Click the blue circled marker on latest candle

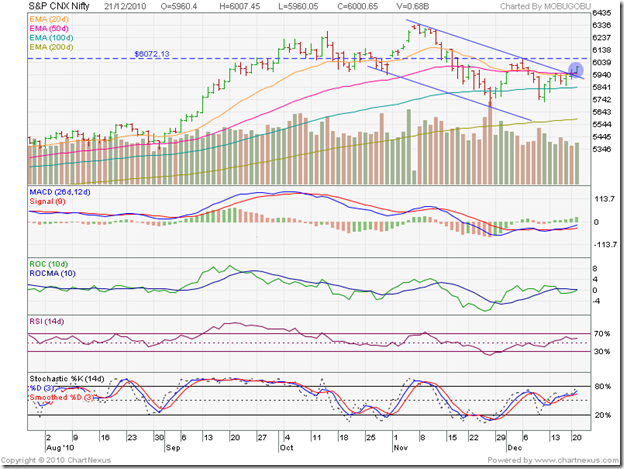[575, 68]
